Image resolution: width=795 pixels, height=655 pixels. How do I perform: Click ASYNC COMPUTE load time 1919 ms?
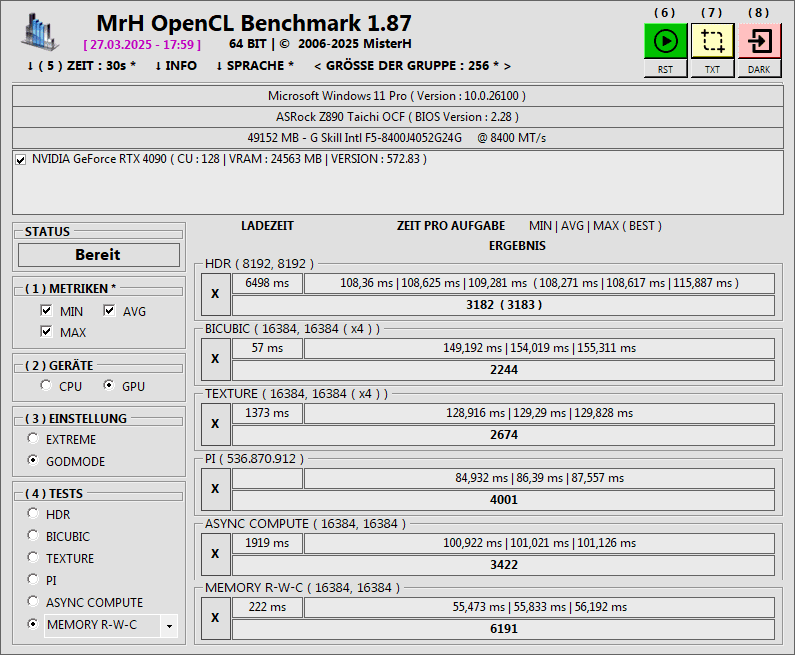pos(267,543)
